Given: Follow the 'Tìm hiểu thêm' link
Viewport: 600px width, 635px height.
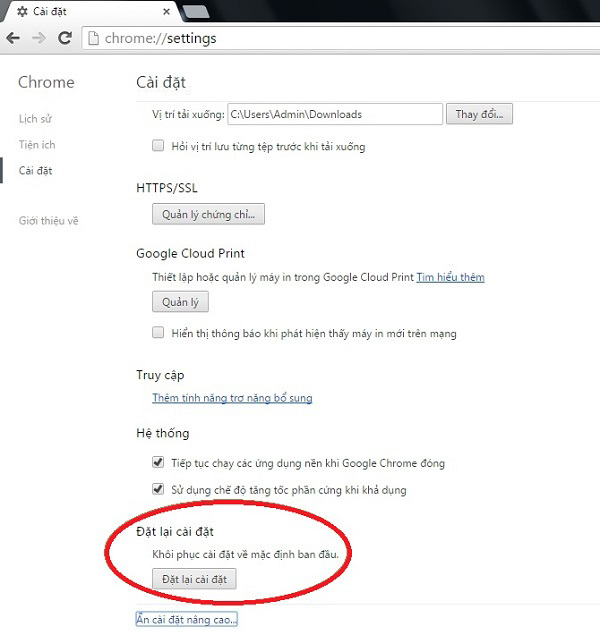Looking at the screenshot, I should point(450,277).
